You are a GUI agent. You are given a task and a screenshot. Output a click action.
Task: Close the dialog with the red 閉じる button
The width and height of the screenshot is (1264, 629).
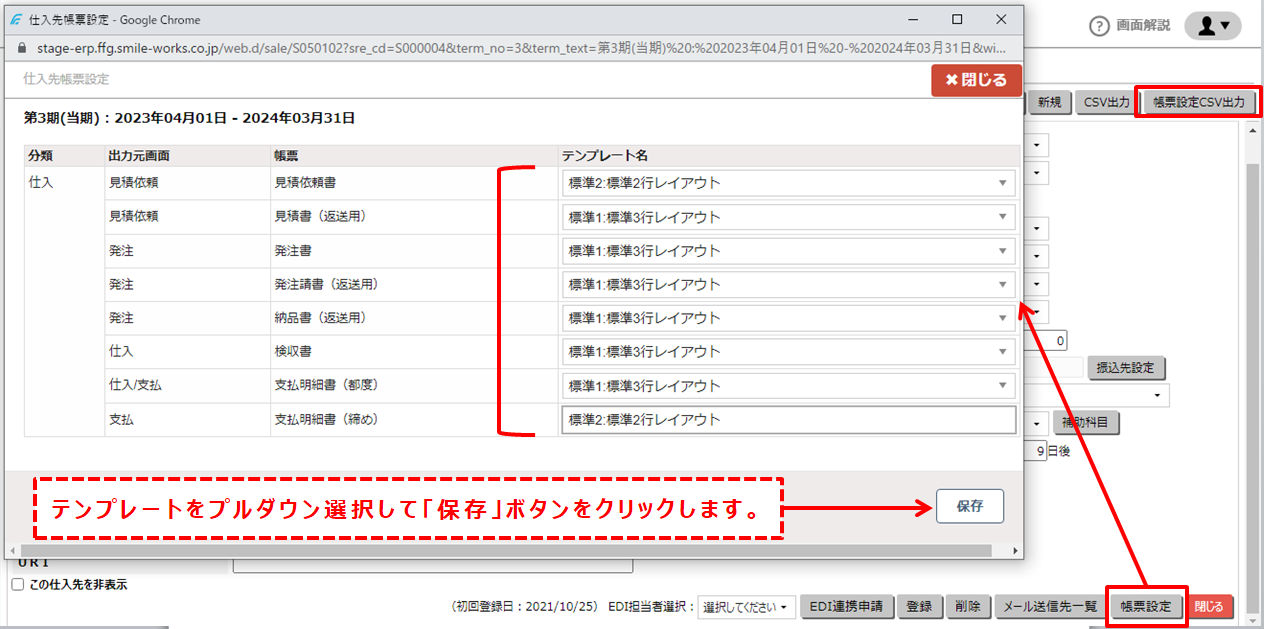click(x=976, y=80)
